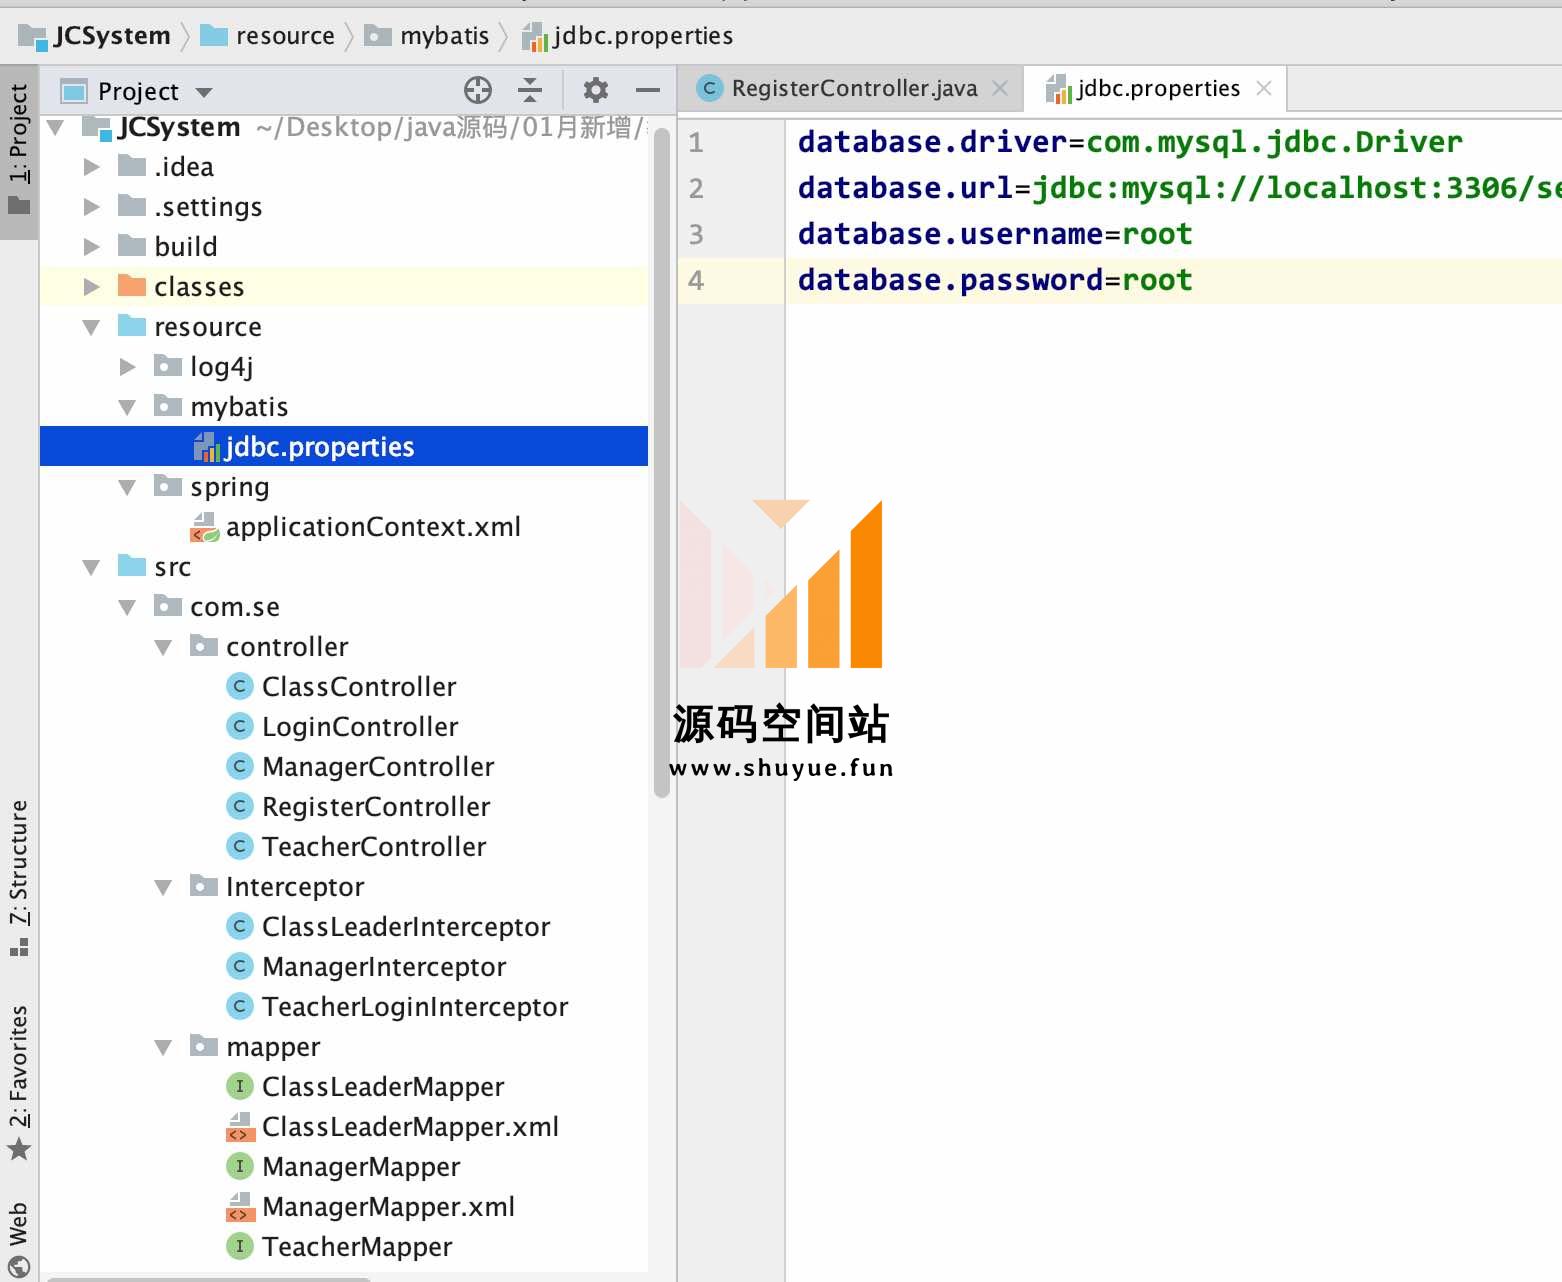The width and height of the screenshot is (1562, 1282).
Task: Select jdbc.properties file icon in tree
Action: point(206,447)
